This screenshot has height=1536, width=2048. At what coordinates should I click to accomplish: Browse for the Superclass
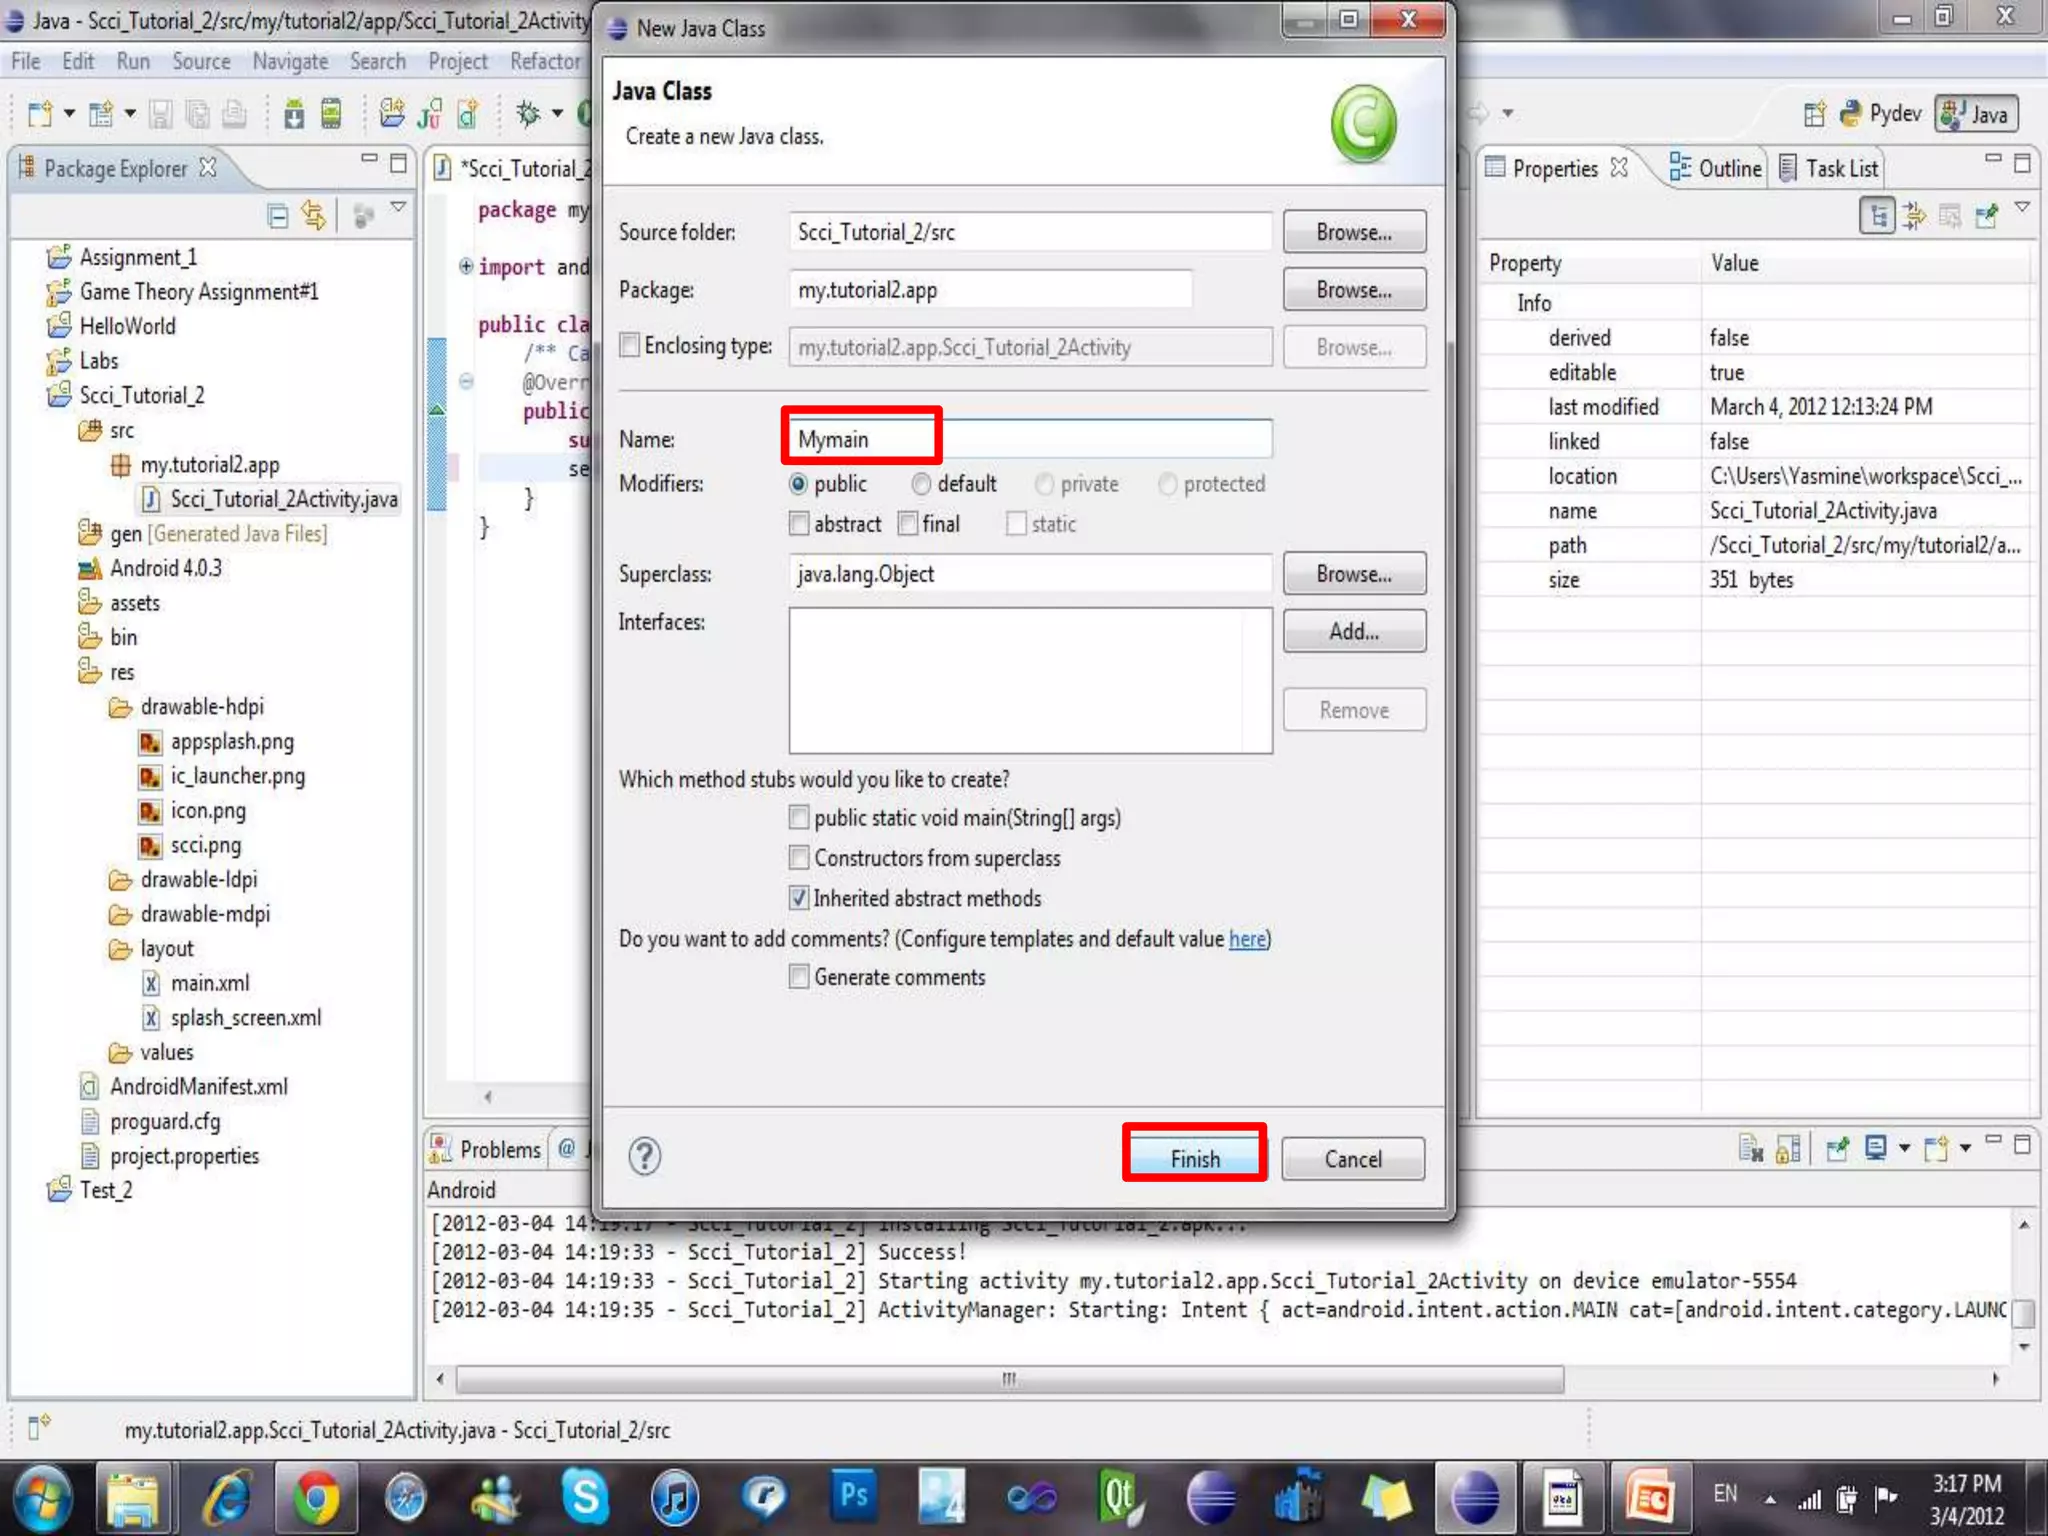point(1354,574)
